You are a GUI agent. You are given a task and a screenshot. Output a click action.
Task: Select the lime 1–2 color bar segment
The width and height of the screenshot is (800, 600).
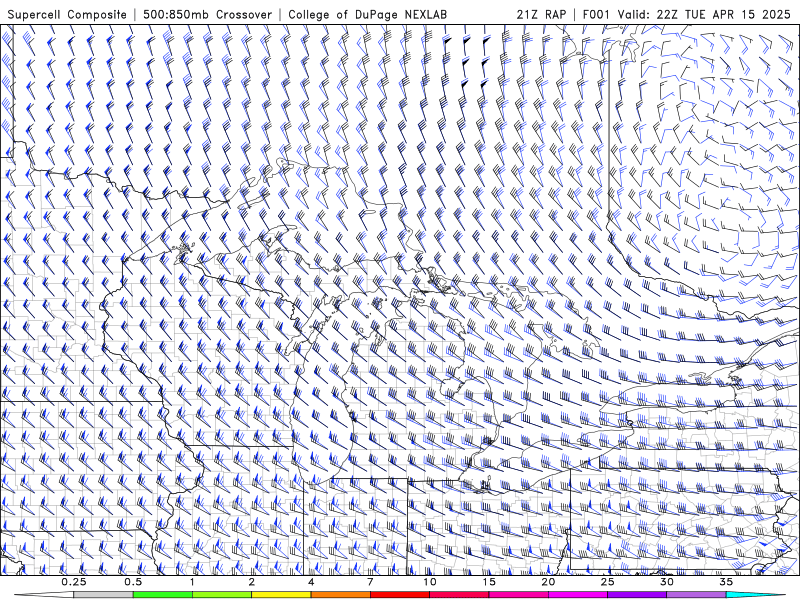(x=222, y=595)
